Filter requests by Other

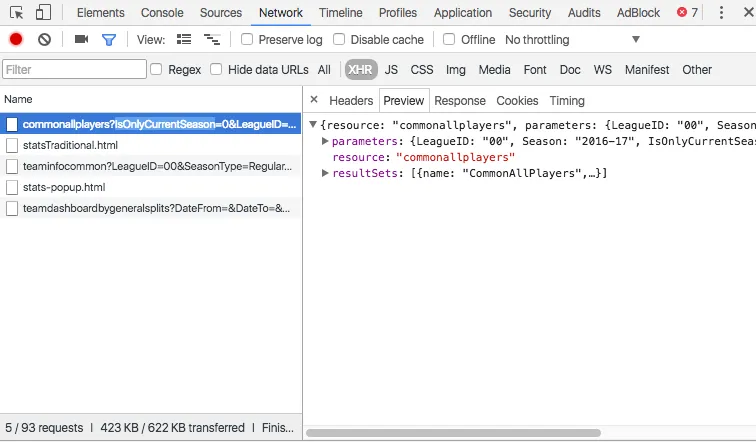tap(697, 69)
